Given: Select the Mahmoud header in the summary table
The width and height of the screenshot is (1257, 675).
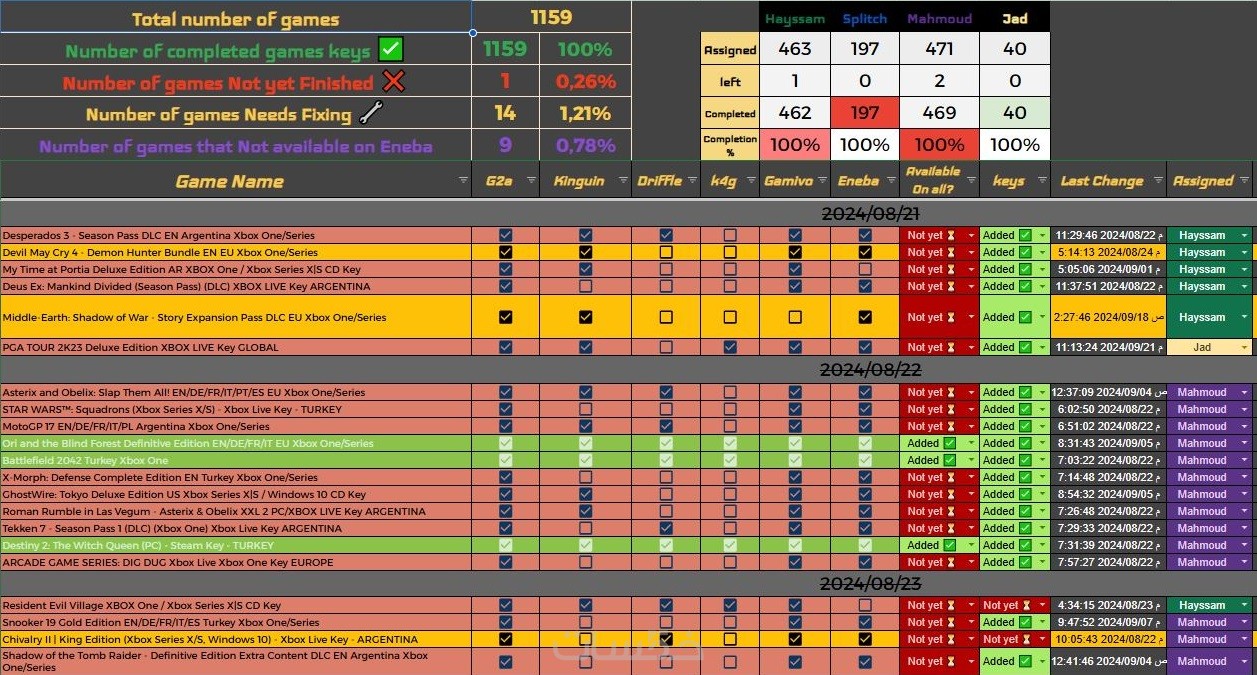Looking at the screenshot, I should pos(939,17).
